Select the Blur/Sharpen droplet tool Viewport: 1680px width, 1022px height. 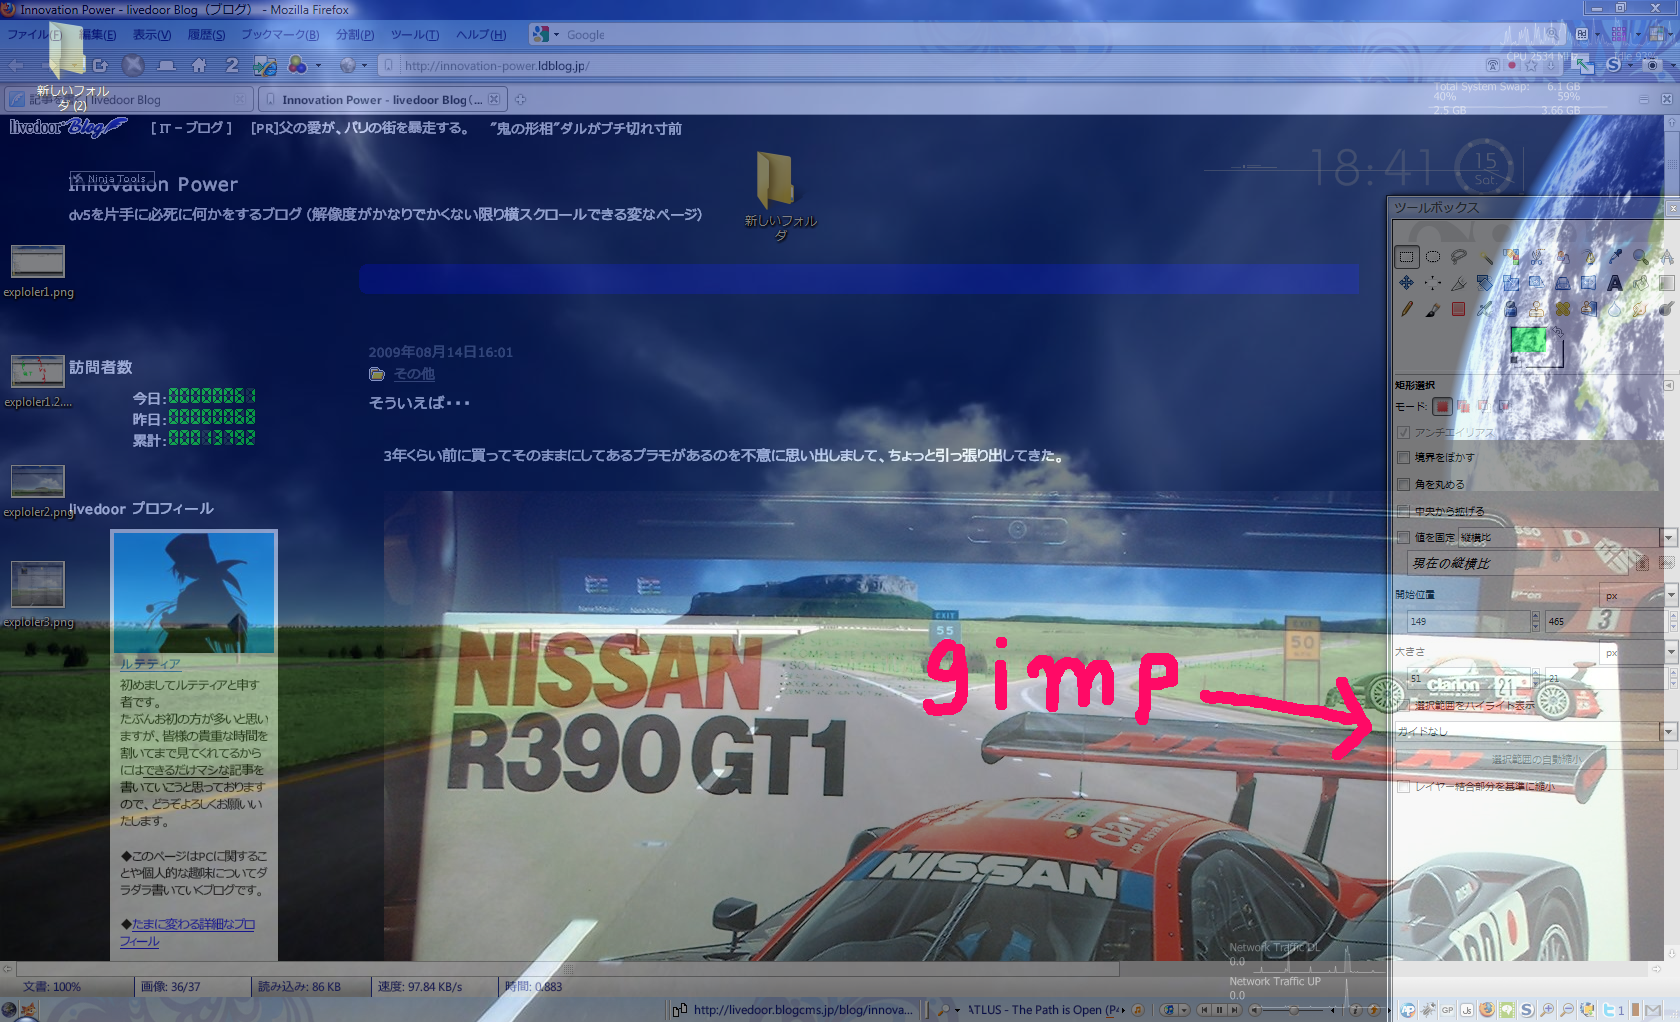1615,309
